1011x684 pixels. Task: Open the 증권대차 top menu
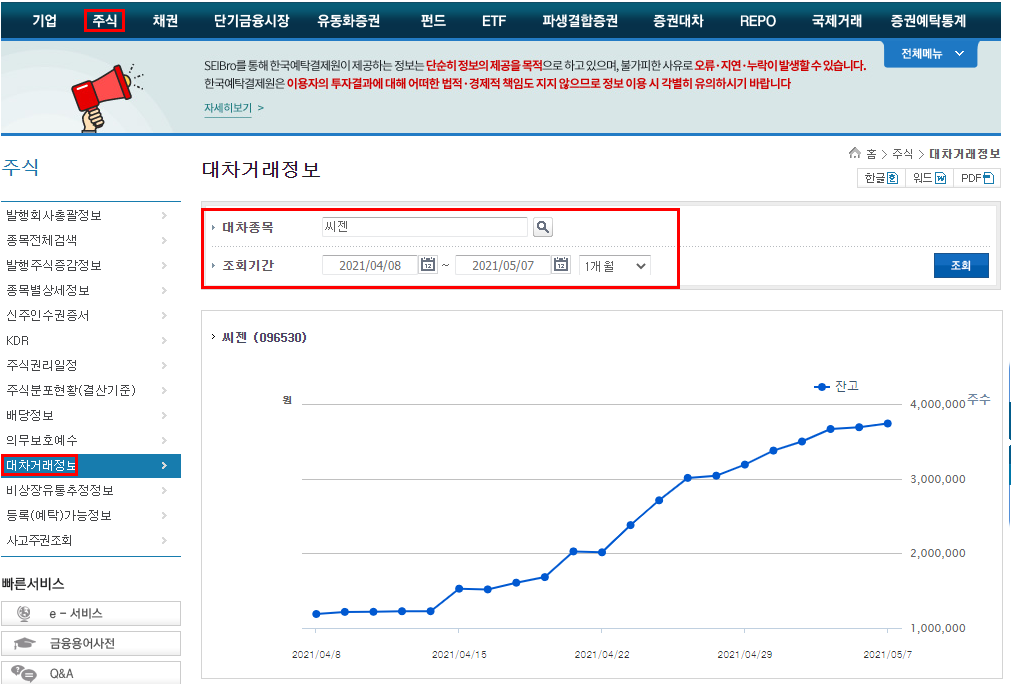pos(678,21)
